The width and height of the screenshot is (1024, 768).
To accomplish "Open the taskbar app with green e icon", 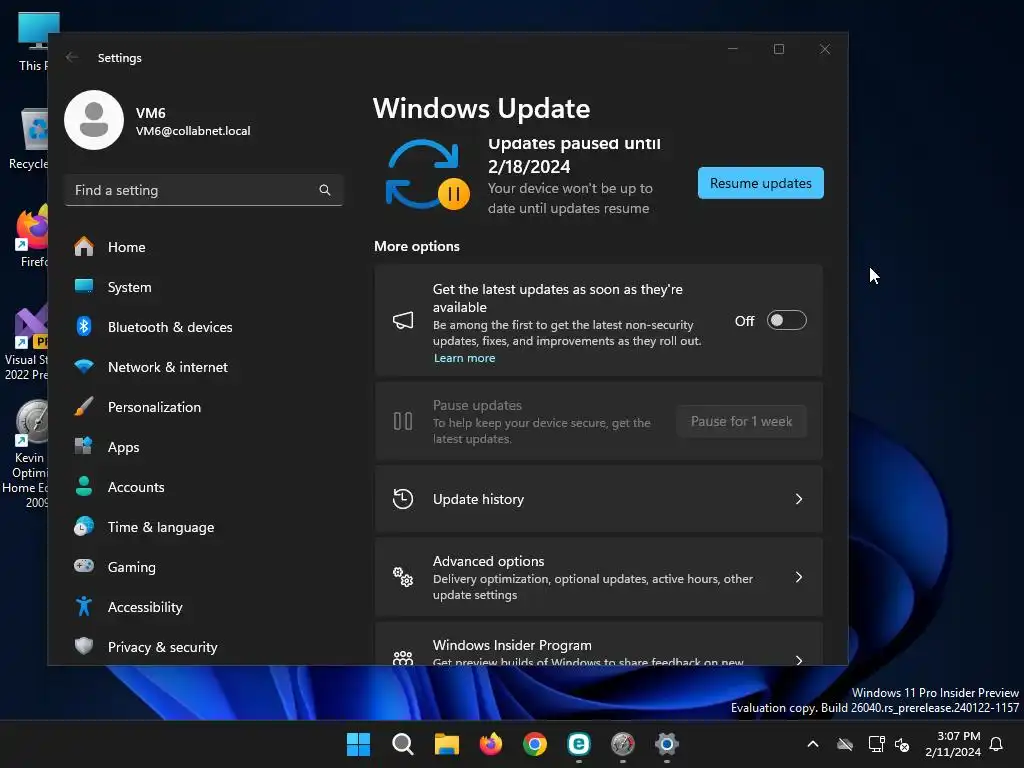I will (579, 744).
